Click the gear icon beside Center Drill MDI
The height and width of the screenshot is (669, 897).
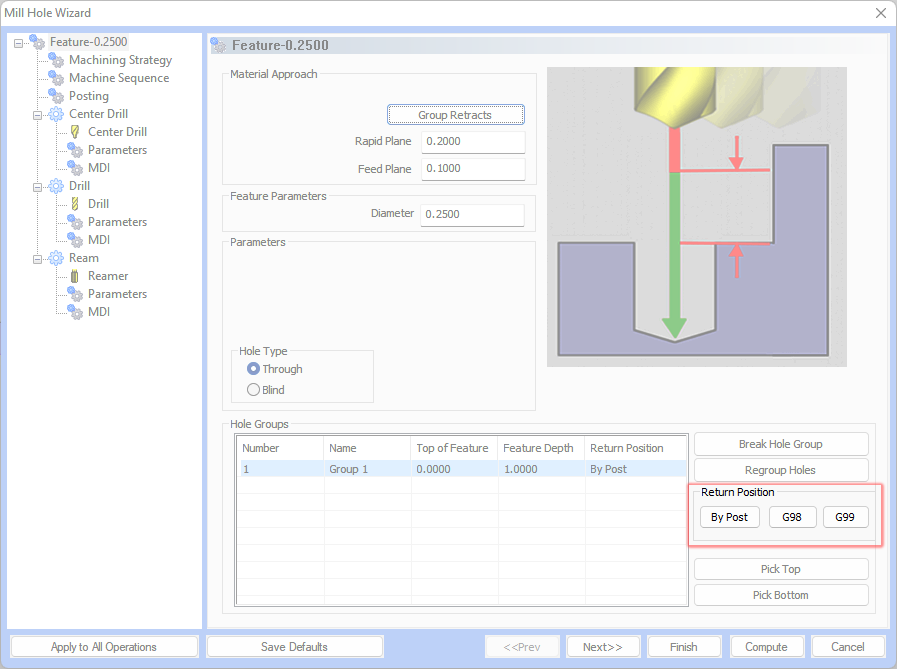(x=75, y=168)
